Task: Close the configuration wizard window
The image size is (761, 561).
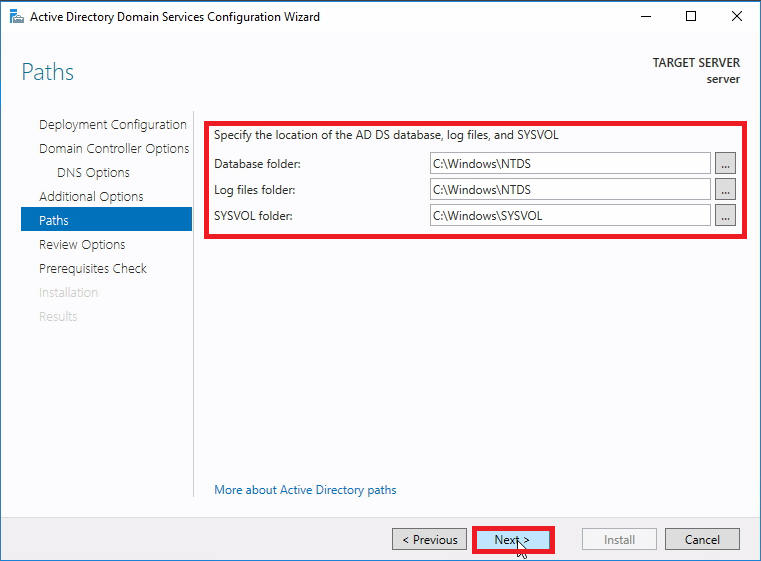Action: pos(737,17)
